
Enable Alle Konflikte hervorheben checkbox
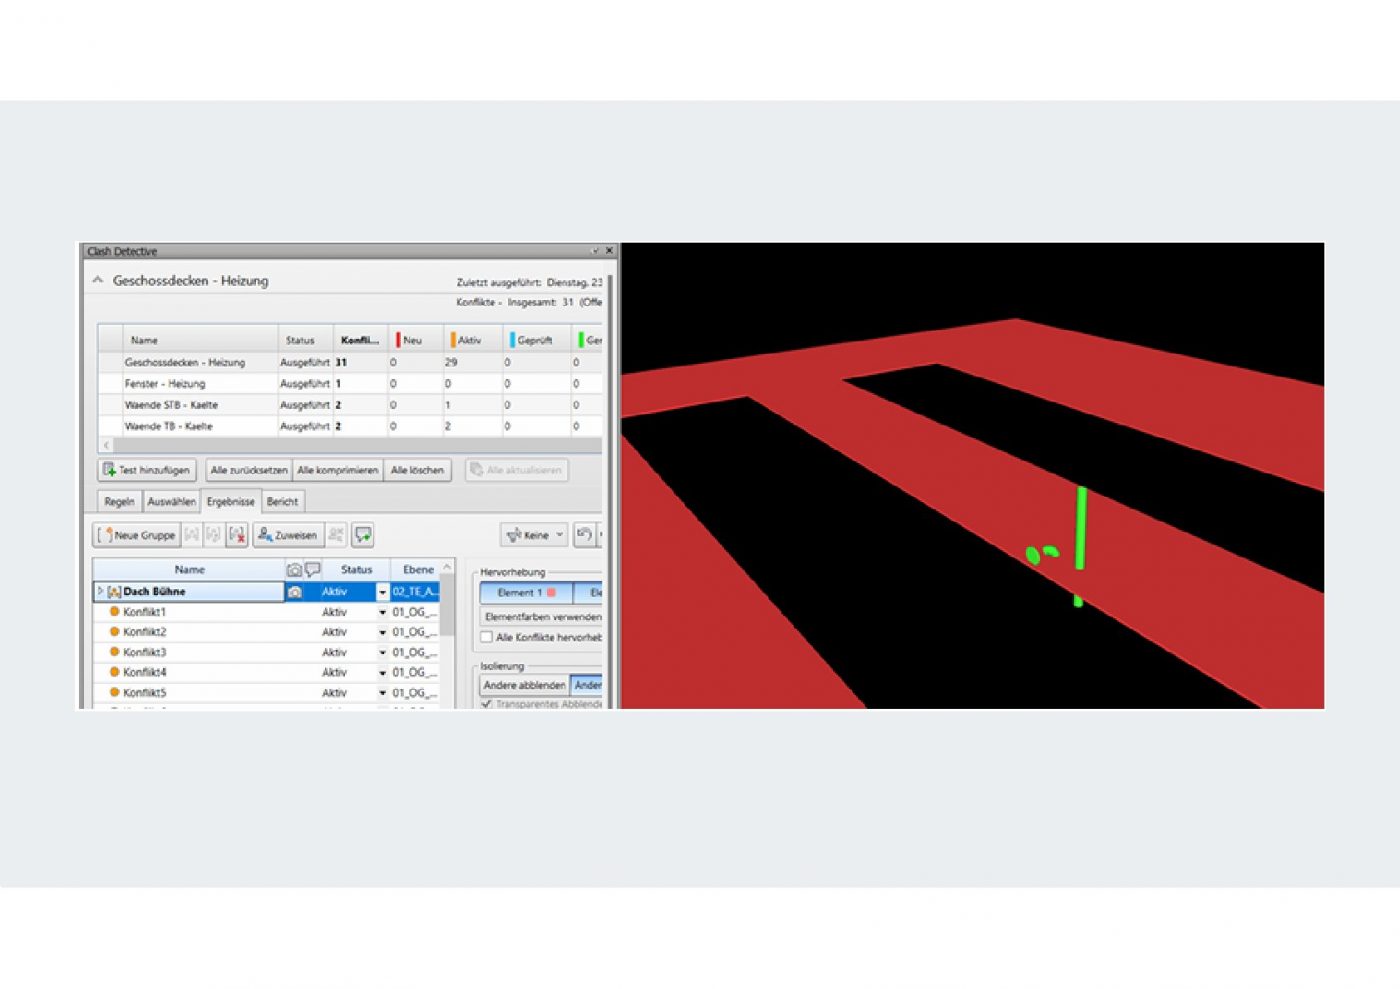[487, 637]
